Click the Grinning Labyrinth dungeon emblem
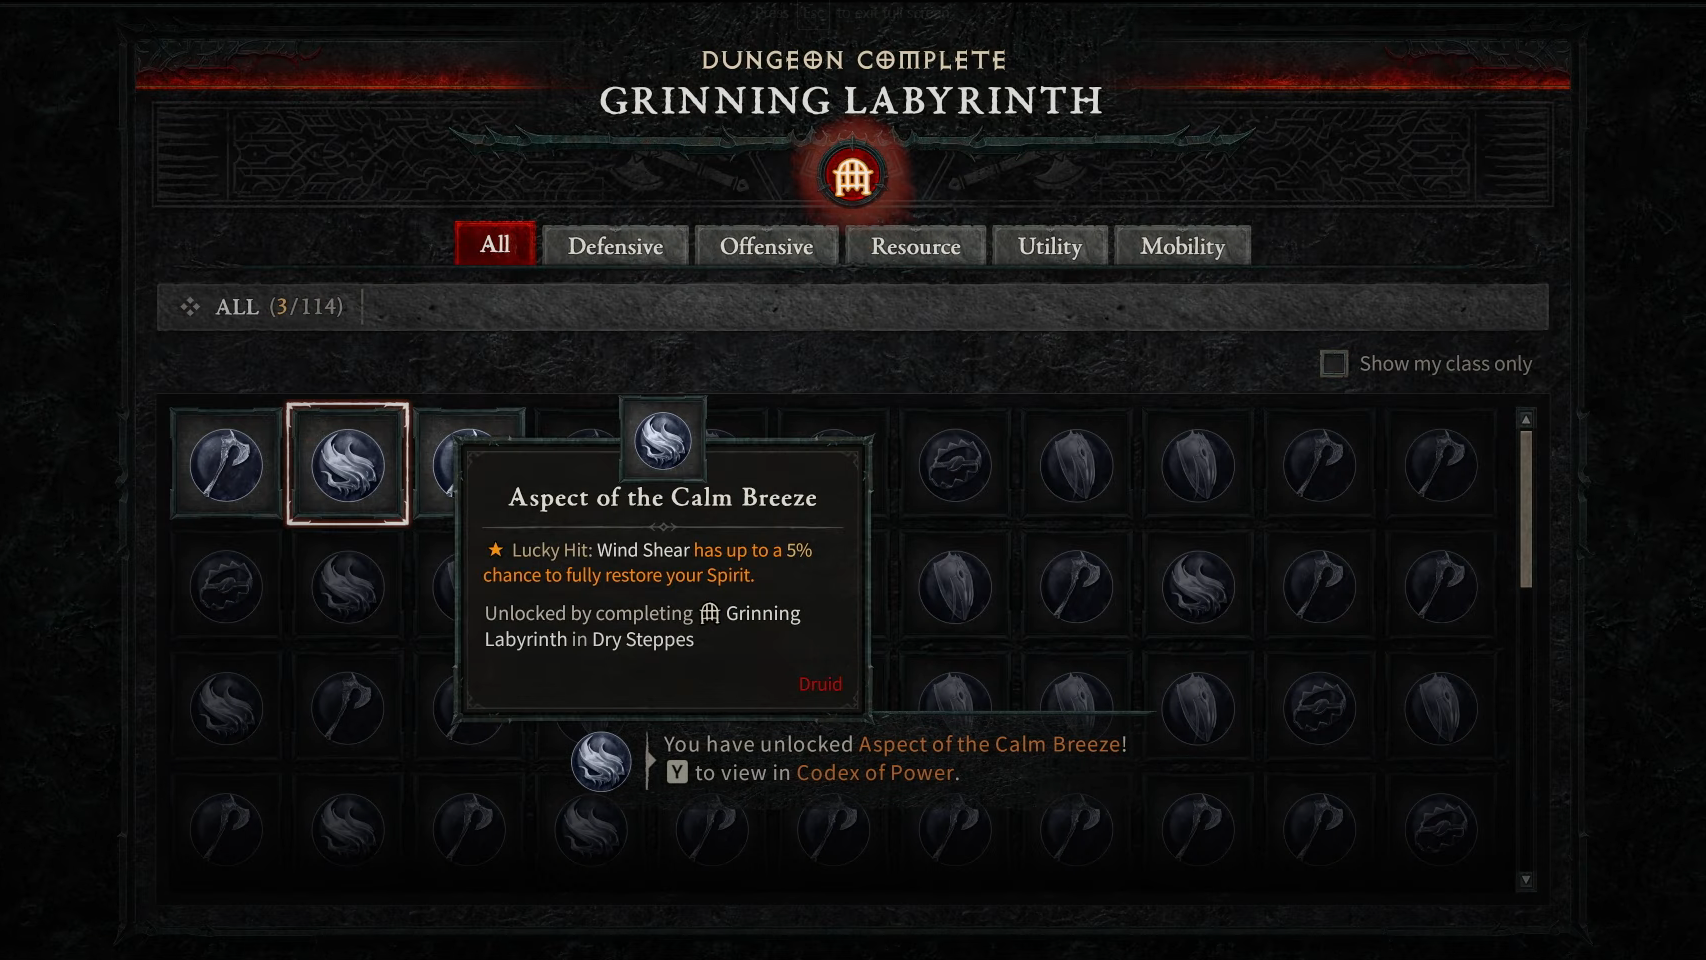This screenshot has width=1706, height=960. coord(853,178)
